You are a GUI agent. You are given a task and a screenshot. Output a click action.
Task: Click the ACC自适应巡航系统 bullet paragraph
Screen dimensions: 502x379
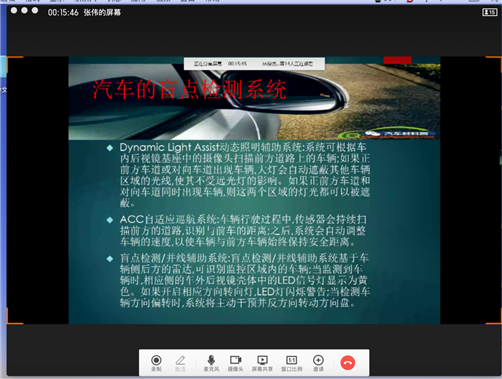[x=243, y=230]
